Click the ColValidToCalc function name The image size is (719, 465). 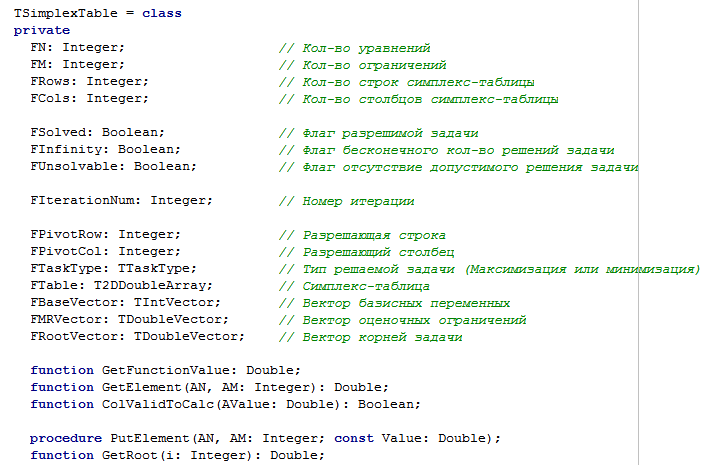click(158, 404)
